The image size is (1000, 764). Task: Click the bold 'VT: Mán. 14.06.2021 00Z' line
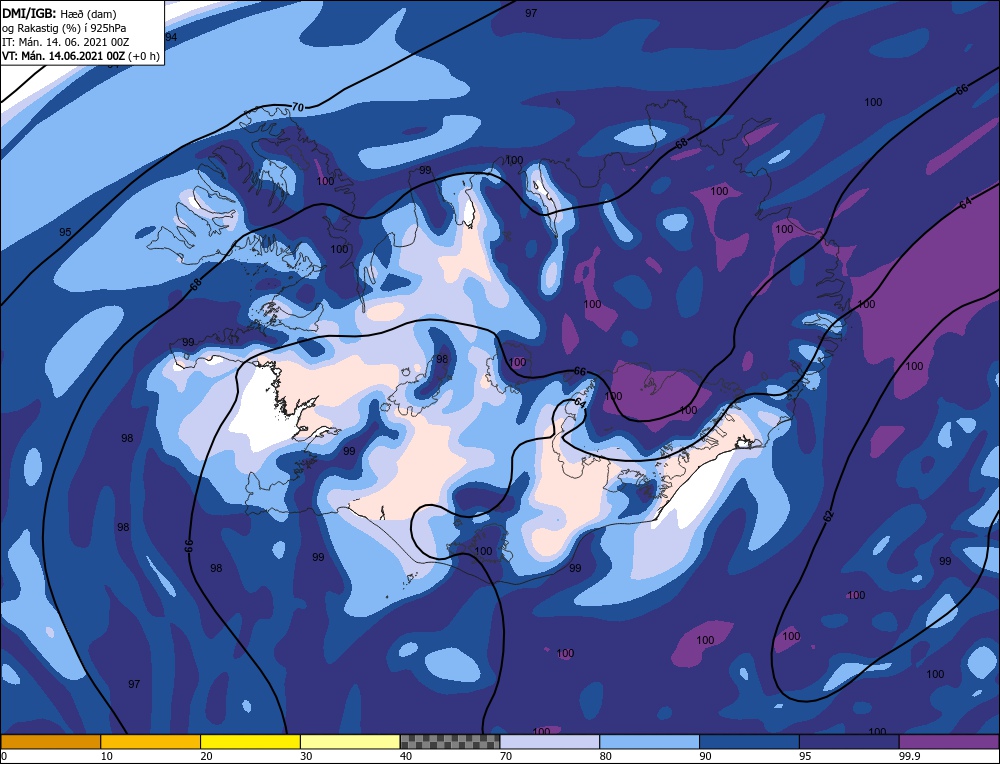pos(64,56)
